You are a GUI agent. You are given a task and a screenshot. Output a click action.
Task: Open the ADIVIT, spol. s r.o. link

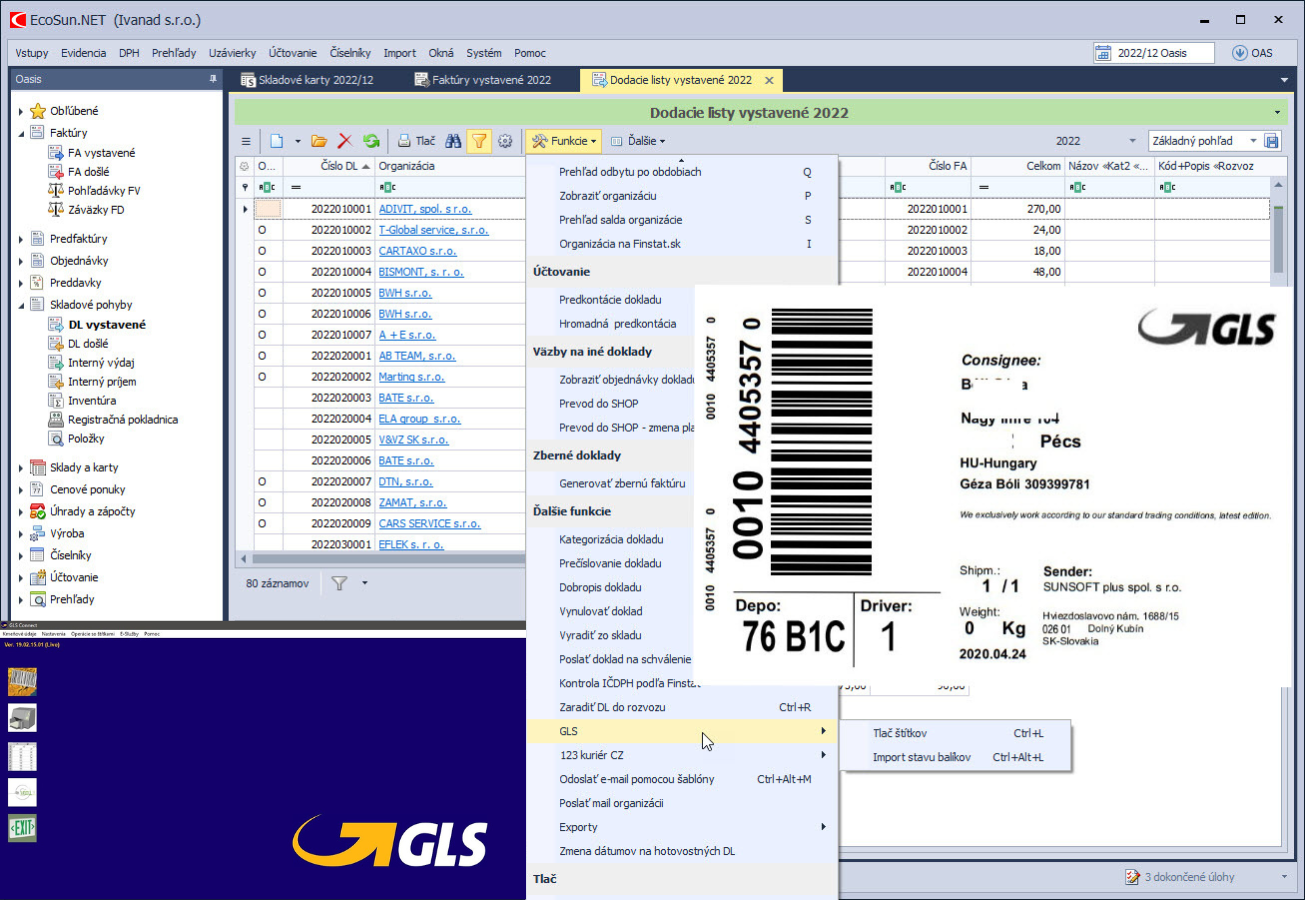424,210
